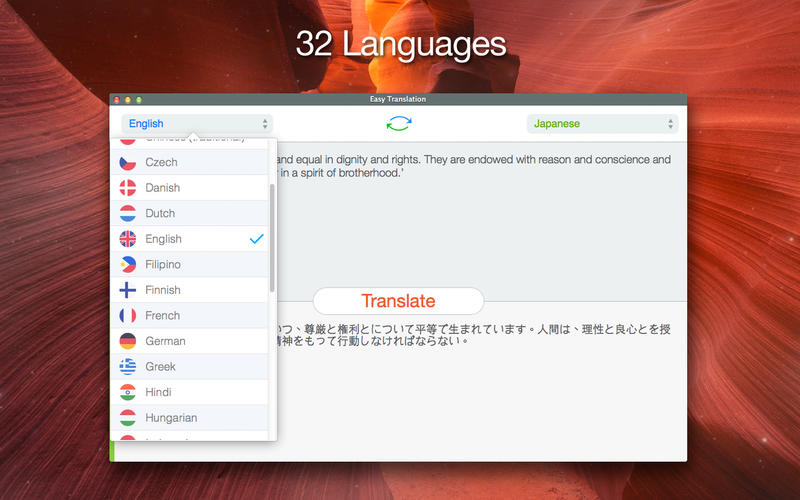Click the German flag icon
Viewport: 800px width, 500px height.
click(x=128, y=341)
